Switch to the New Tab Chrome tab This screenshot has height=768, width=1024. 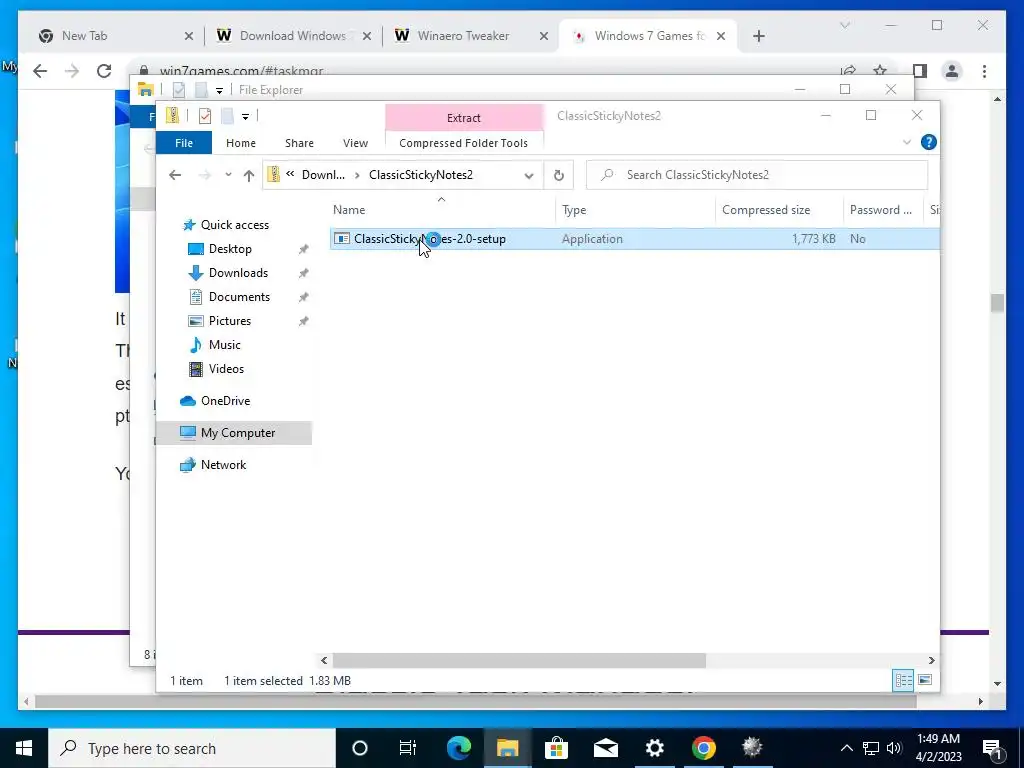116,36
